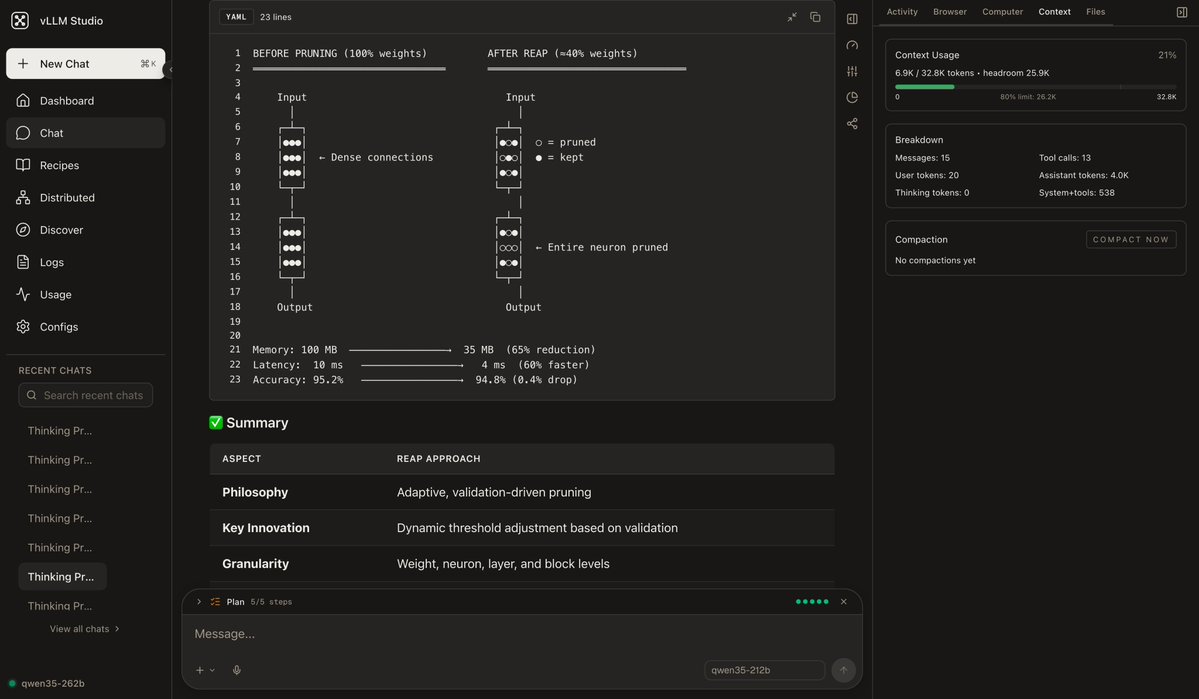
Task: Click the share icon
Action: [x=852, y=123]
